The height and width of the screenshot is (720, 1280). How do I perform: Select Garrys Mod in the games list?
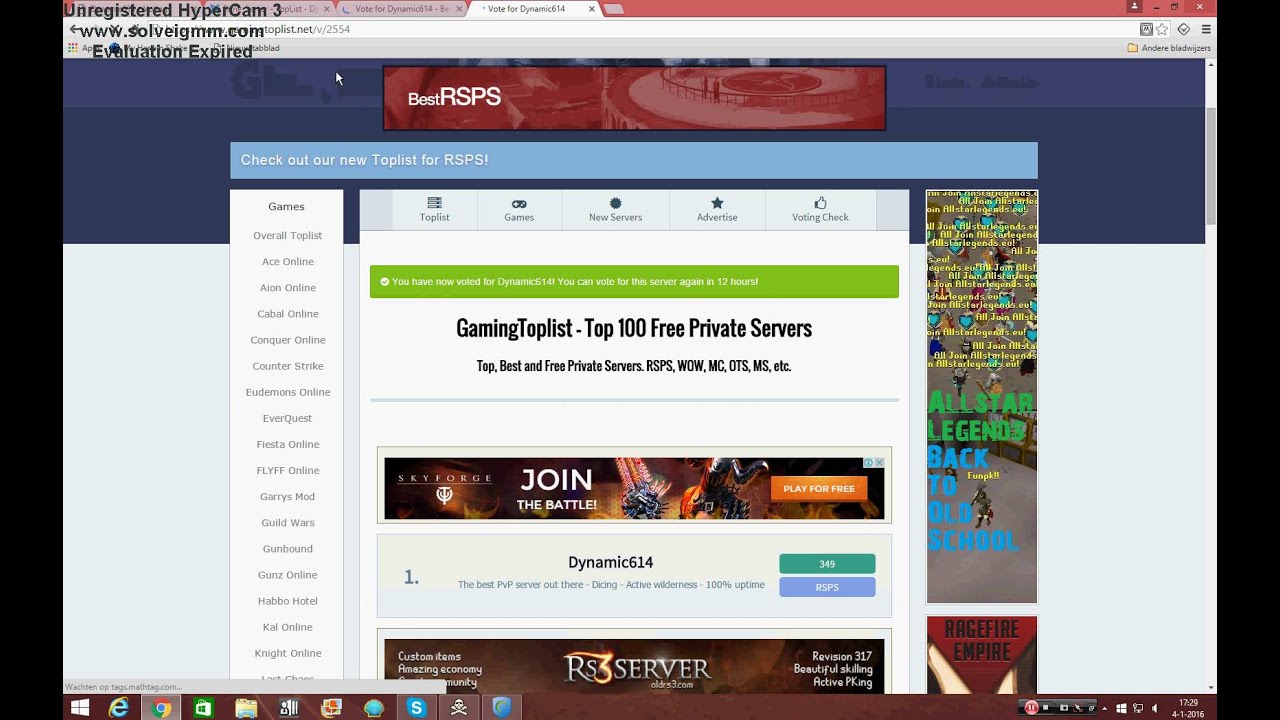tap(287, 497)
